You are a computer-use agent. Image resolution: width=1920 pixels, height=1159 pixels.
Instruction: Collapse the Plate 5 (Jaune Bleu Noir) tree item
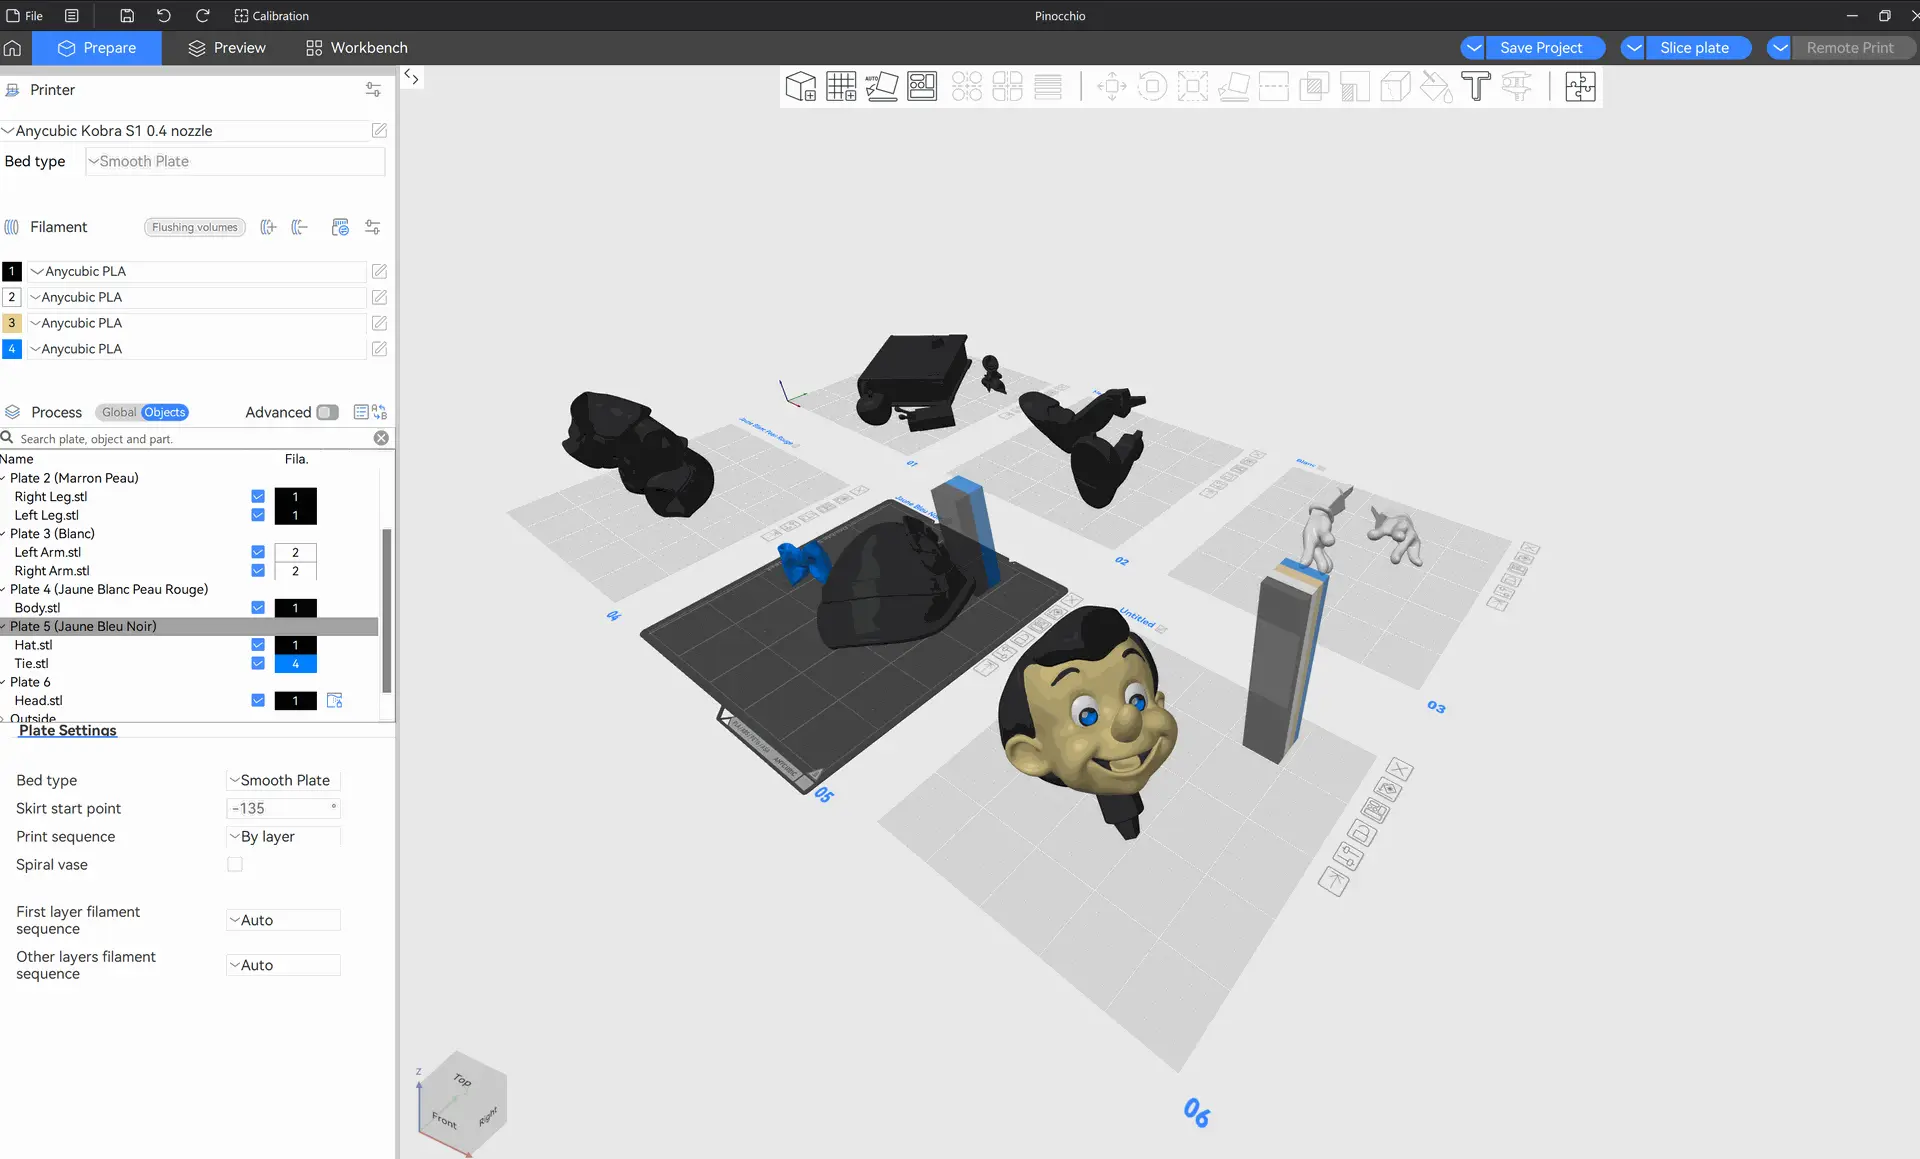[x=4, y=627]
